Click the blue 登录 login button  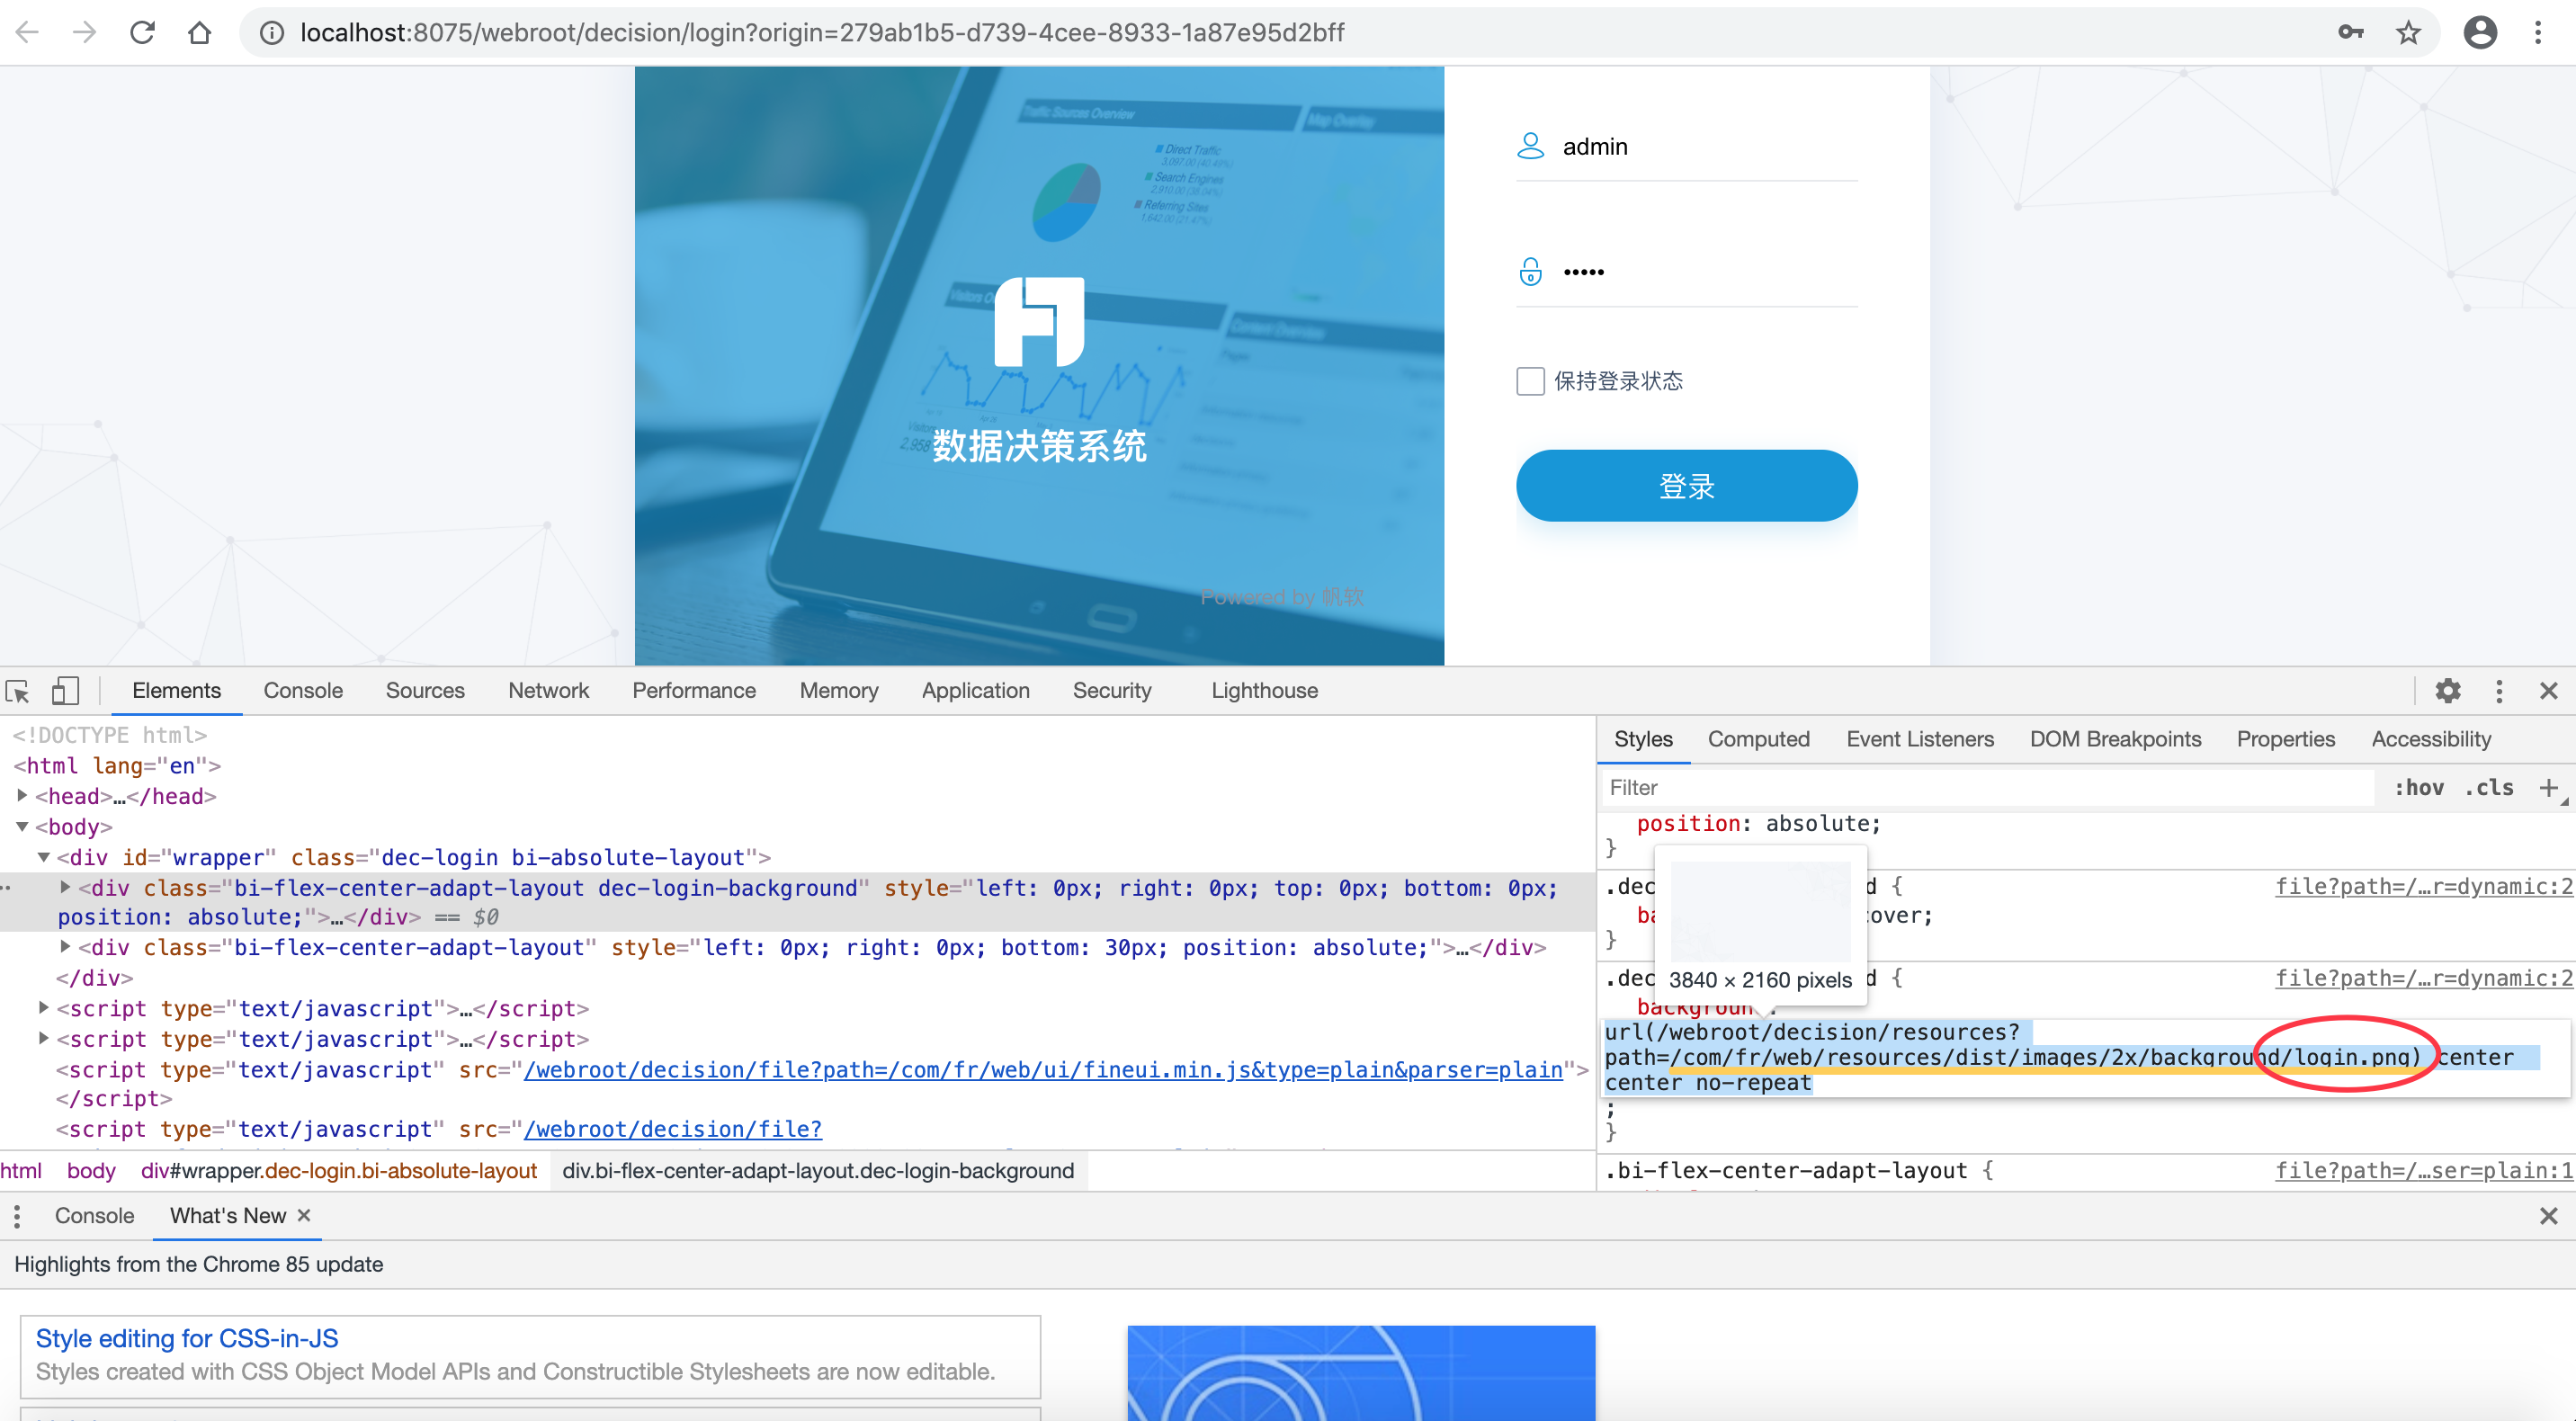click(x=1686, y=486)
